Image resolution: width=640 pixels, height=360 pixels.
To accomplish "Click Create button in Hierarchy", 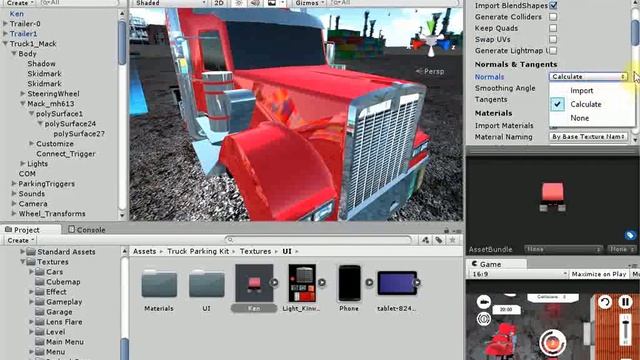I will 20,3.
